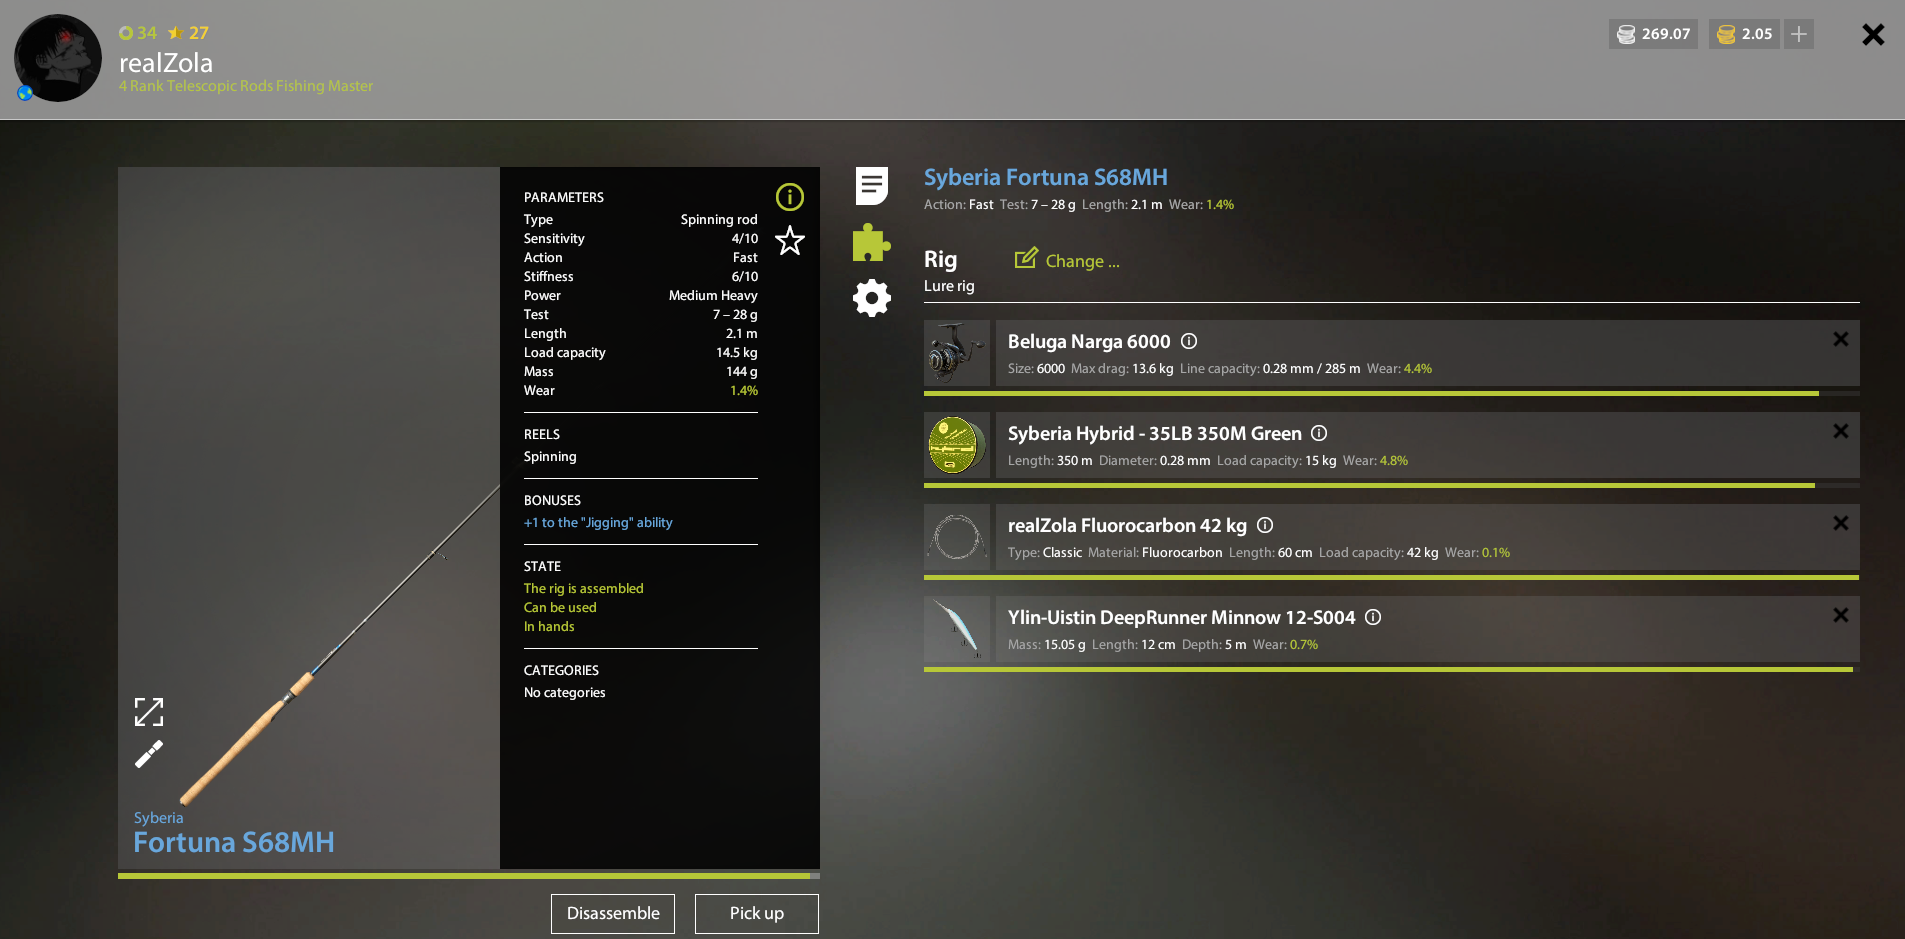Click the repair tool icon on rod image
1905x939 pixels.
149,754
